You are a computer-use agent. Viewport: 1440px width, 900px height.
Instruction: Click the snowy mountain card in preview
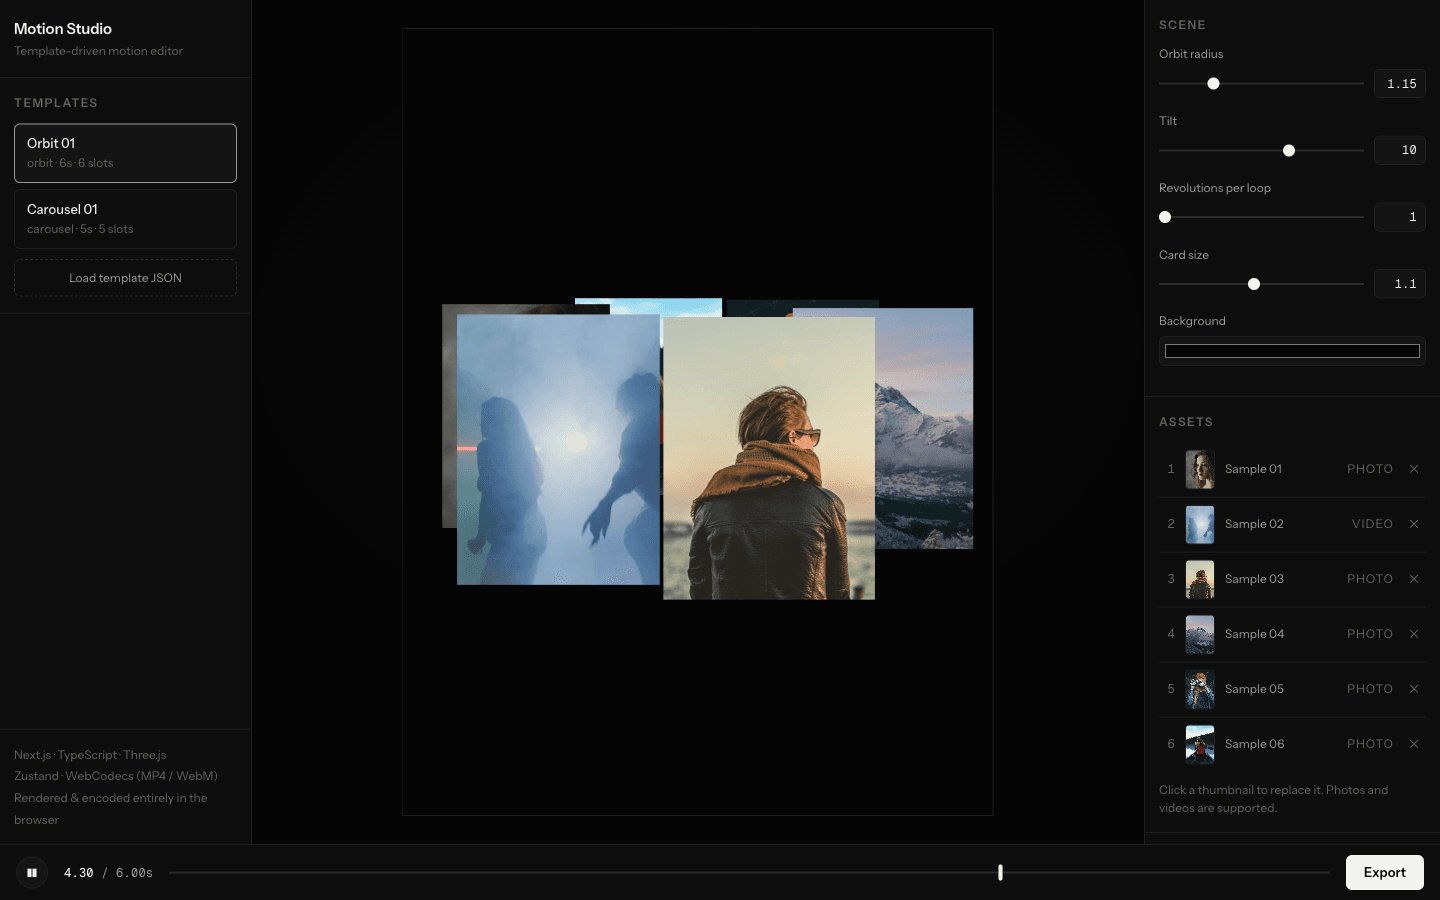tap(924, 430)
